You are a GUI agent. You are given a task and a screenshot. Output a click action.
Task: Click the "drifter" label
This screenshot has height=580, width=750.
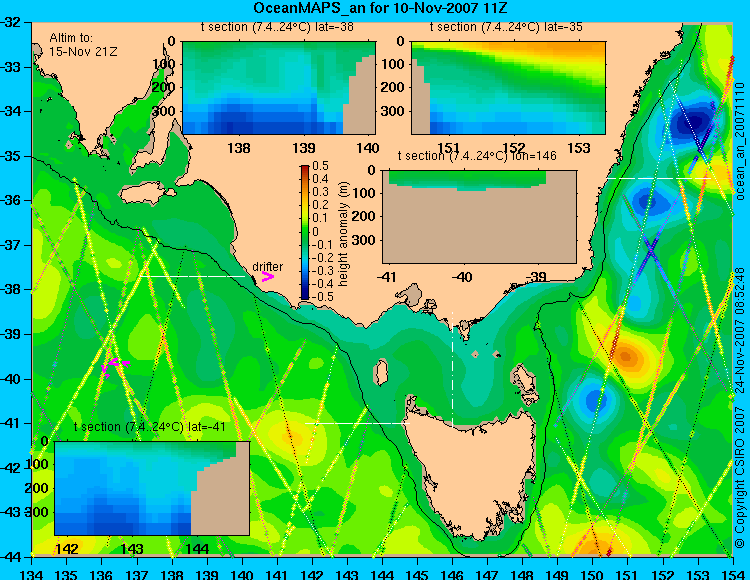267,266
